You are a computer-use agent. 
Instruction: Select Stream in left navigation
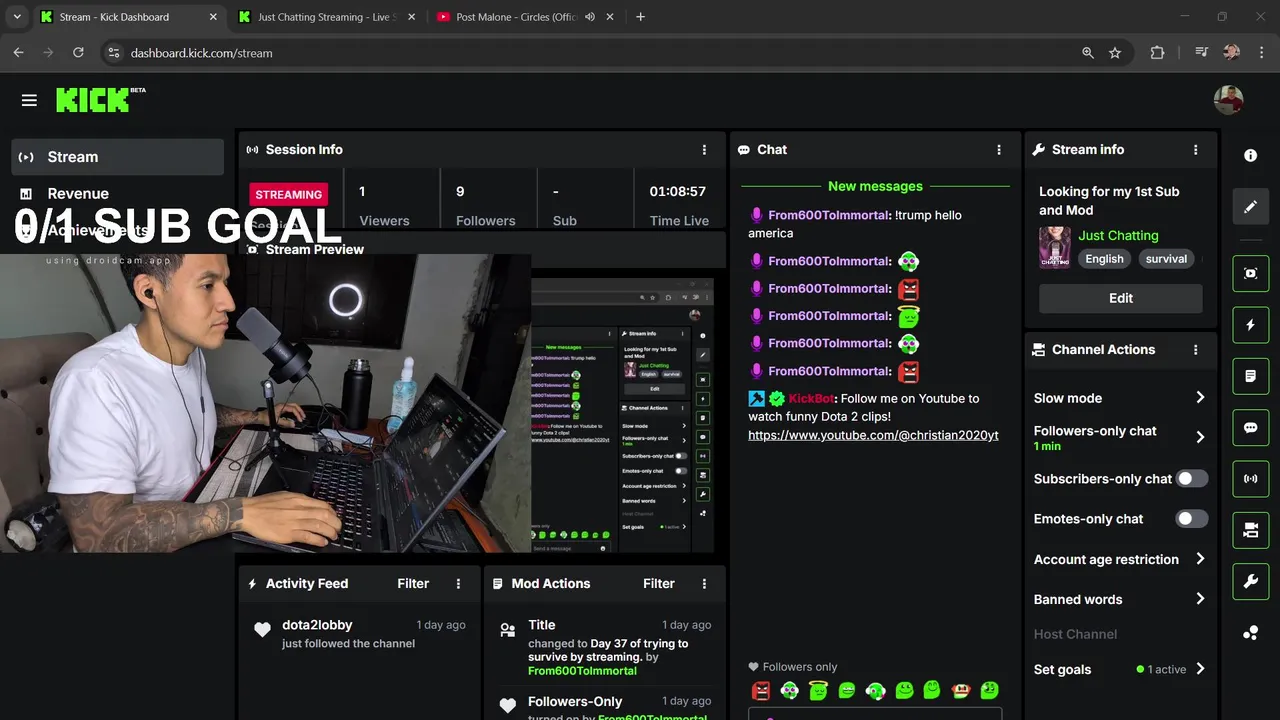click(117, 157)
